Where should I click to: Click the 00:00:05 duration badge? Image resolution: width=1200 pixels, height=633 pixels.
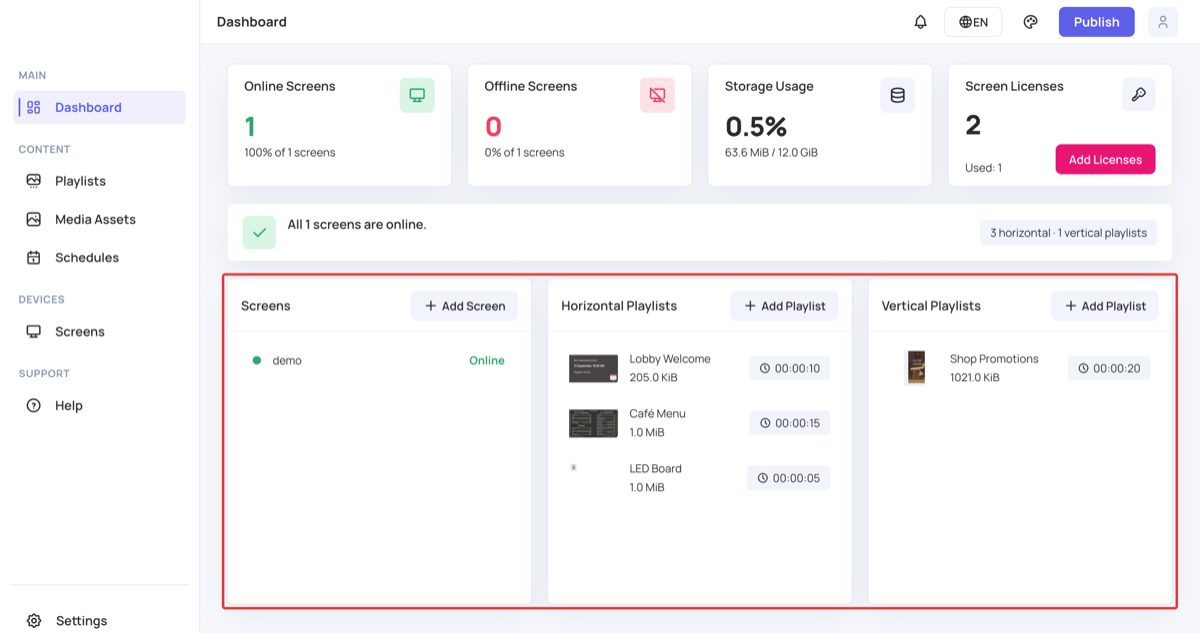click(788, 478)
